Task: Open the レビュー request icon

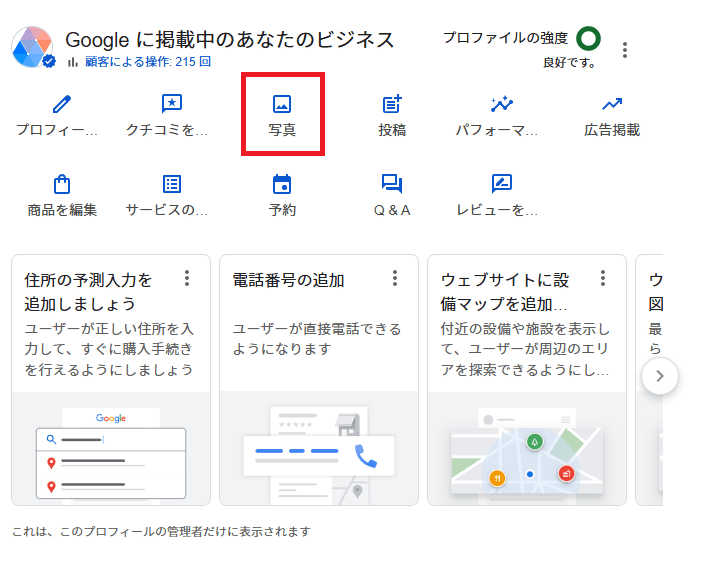Action: [x=502, y=184]
